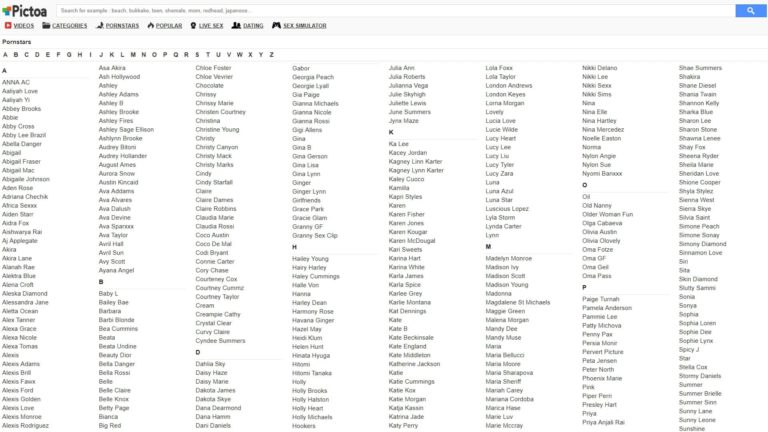This screenshot has width=768, height=432.
Task: Open the Dating menu link
Action: pyautogui.click(x=253, y=25)
